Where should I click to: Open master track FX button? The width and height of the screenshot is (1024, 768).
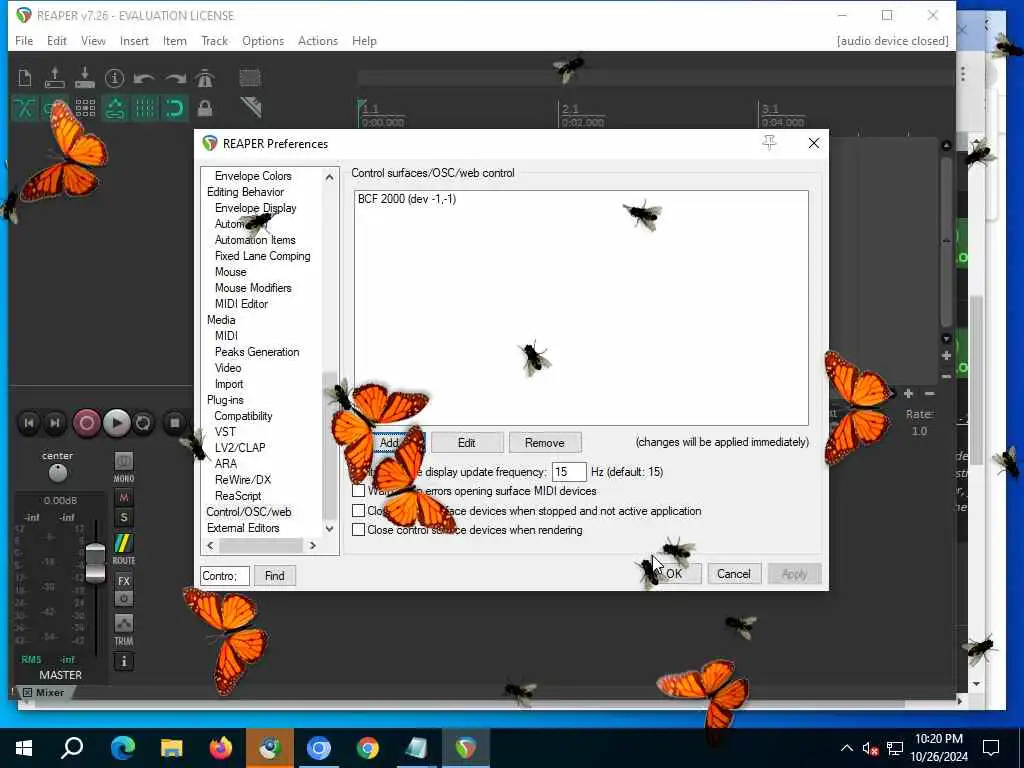click(x=124, y=581)
